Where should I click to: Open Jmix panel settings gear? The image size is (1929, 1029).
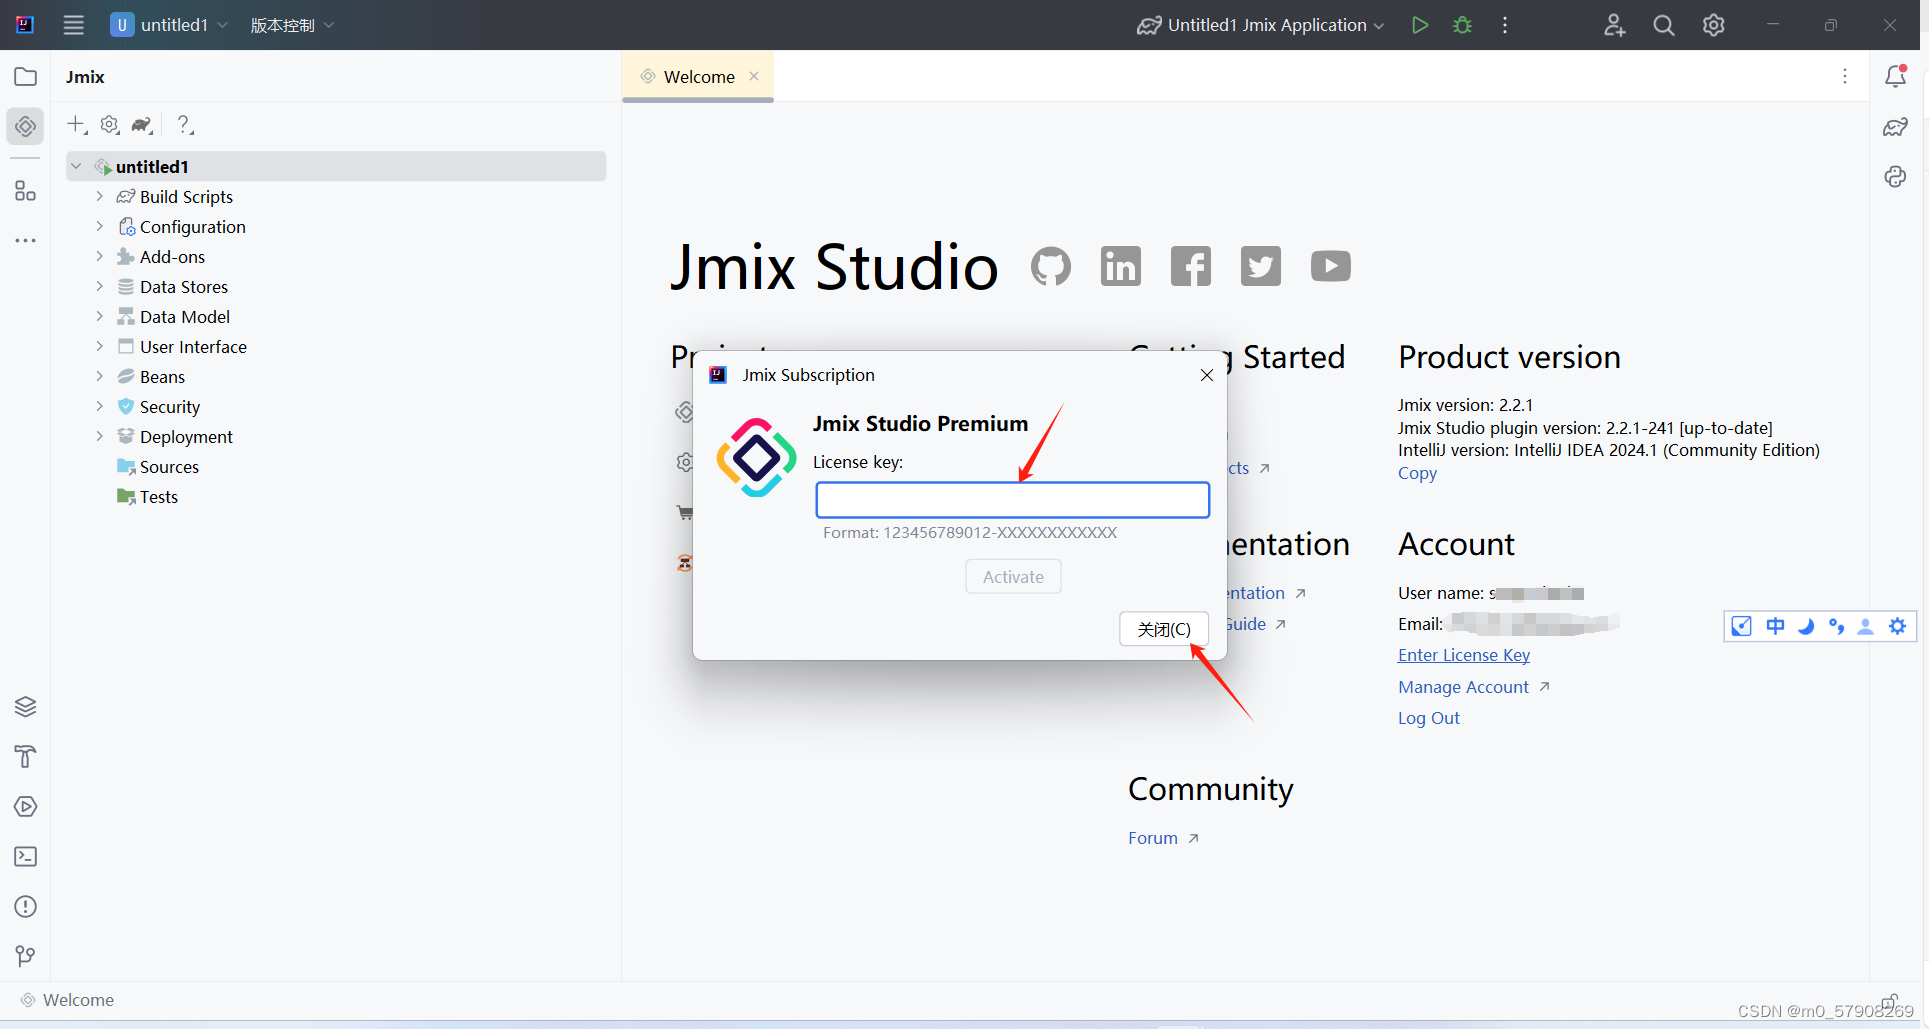point(109,124)
